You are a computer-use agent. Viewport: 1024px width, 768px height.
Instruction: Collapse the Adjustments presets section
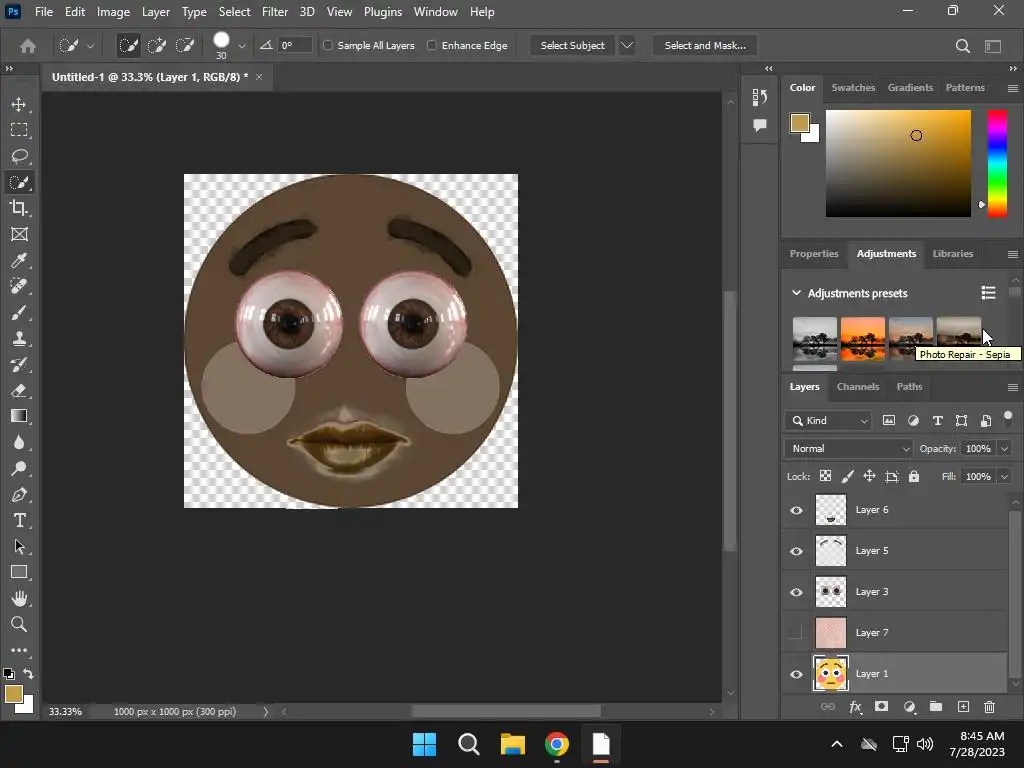pos(797,293)
